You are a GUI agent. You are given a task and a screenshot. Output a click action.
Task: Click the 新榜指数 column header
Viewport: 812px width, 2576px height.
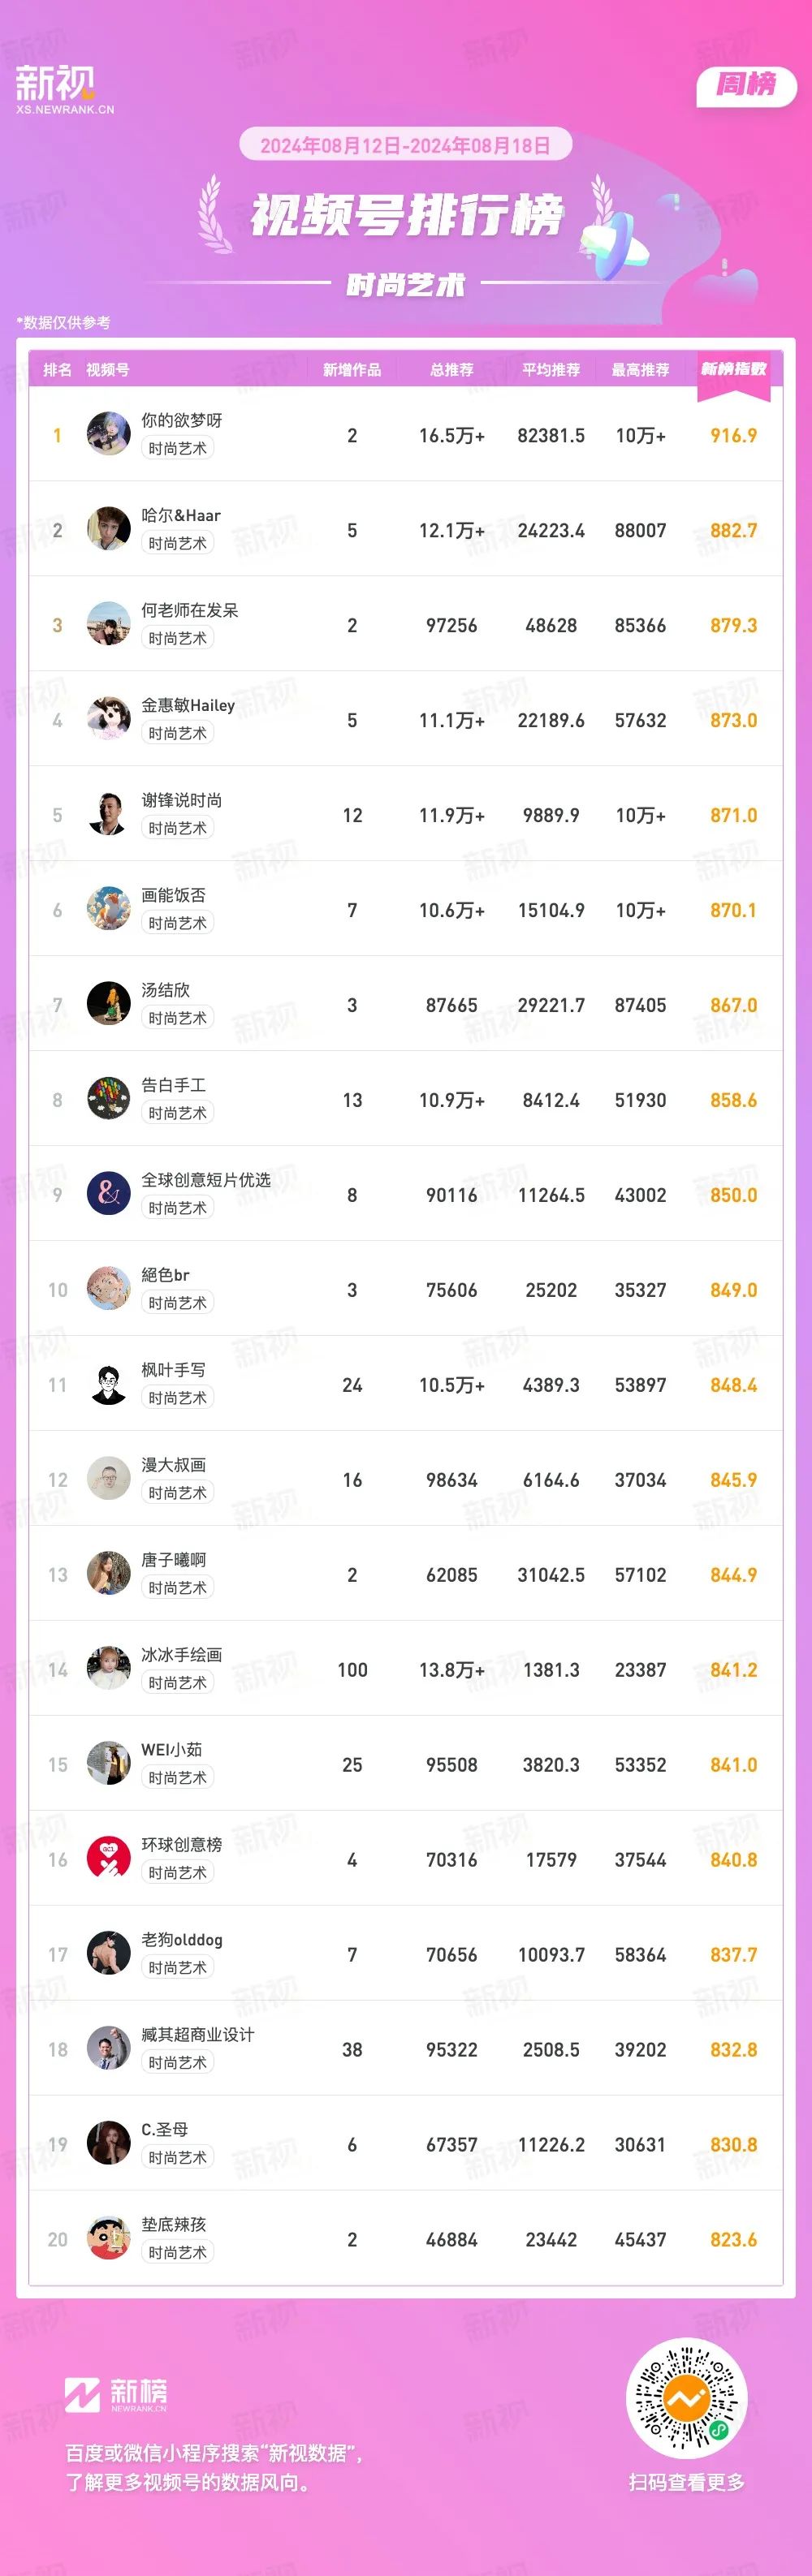(x=734, y=369)
